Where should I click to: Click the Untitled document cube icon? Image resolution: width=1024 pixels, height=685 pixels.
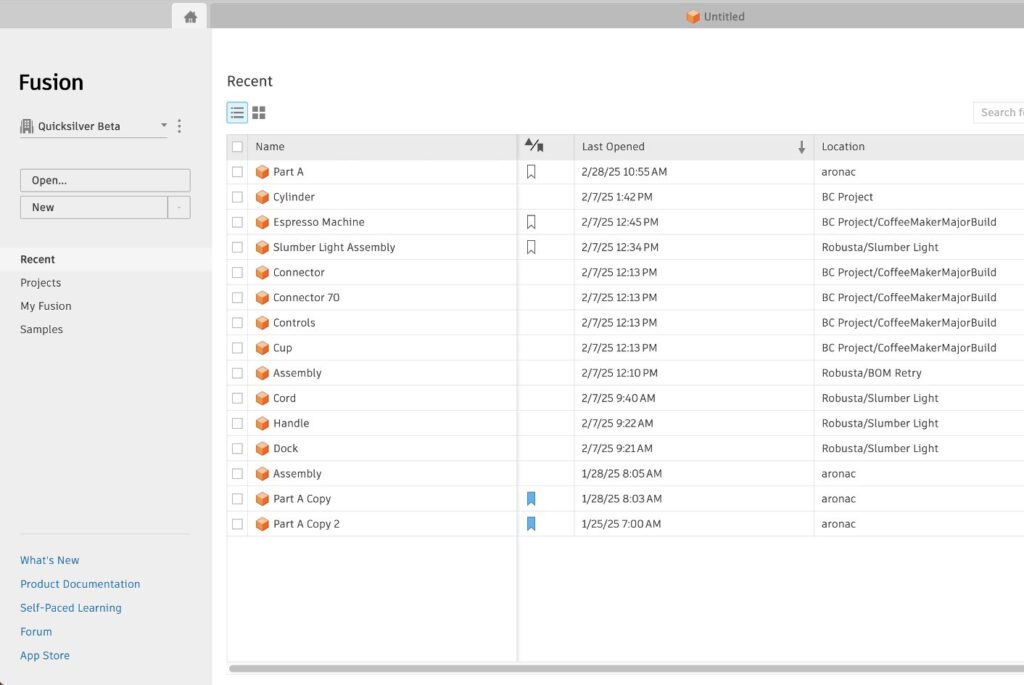693,17
